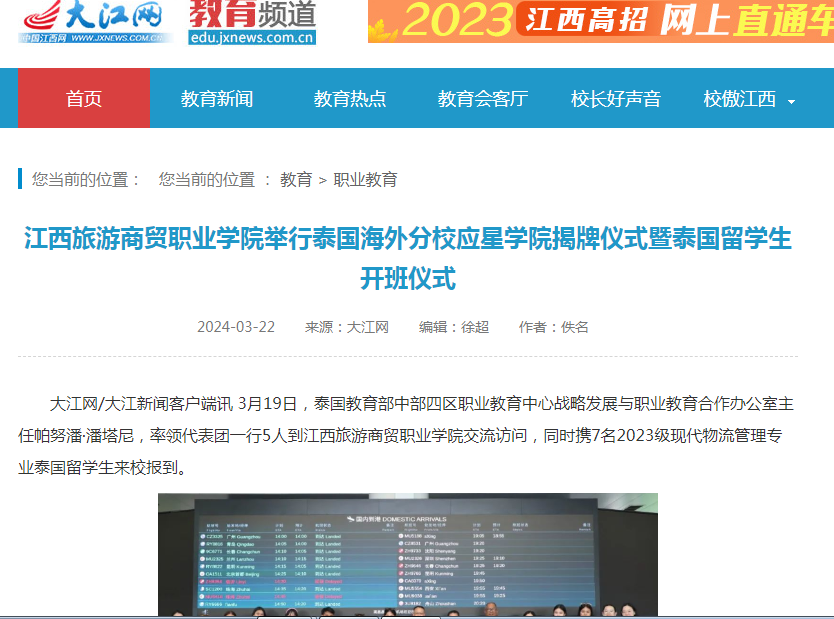Viewport: 834px width, 619px height.
Task: Click the arrow beside 校傲江西
Action: [x=792, y=101]
